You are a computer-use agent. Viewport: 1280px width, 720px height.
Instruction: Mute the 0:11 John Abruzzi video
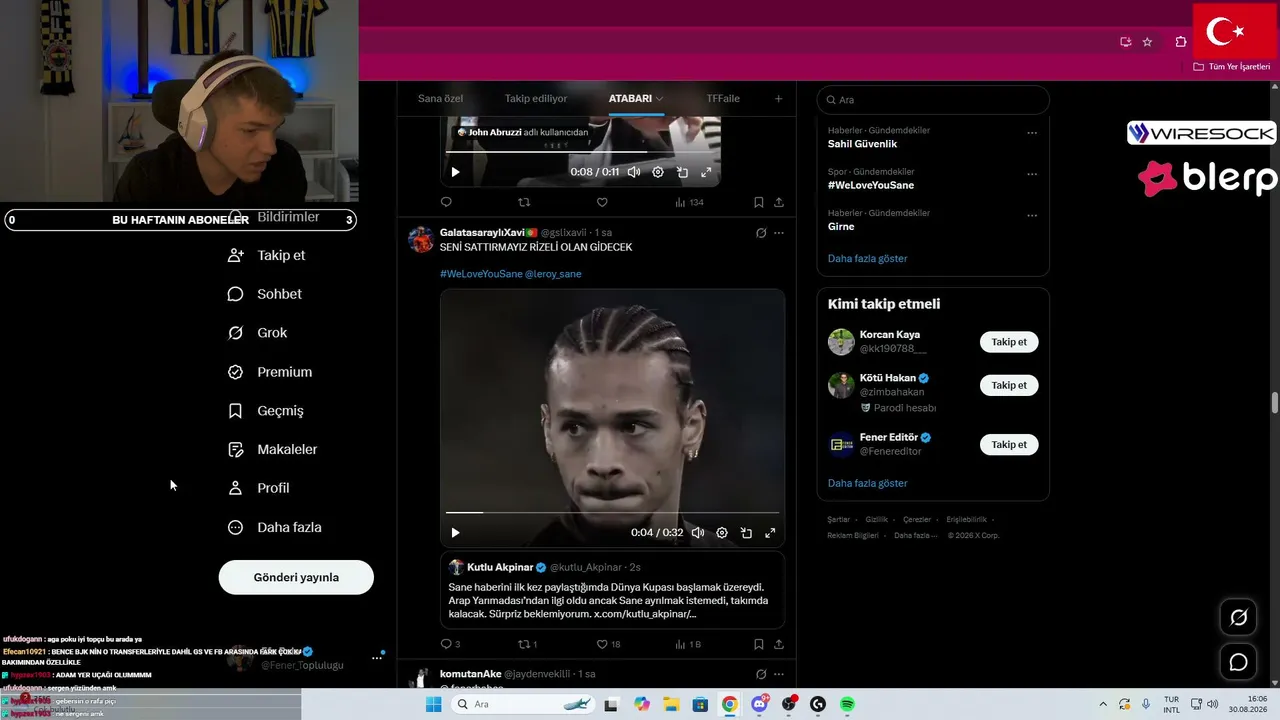point(634,172)
